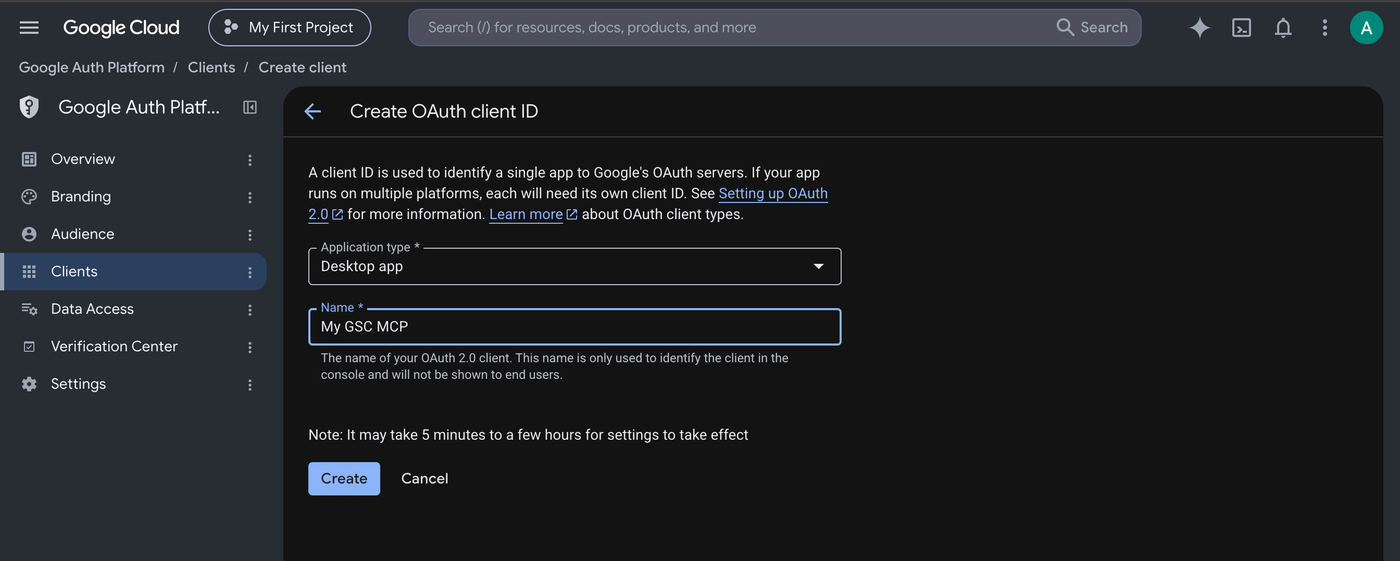Click the Create button
The image size is (1400, 561).
pyautogui.click(x=344, y=479)
